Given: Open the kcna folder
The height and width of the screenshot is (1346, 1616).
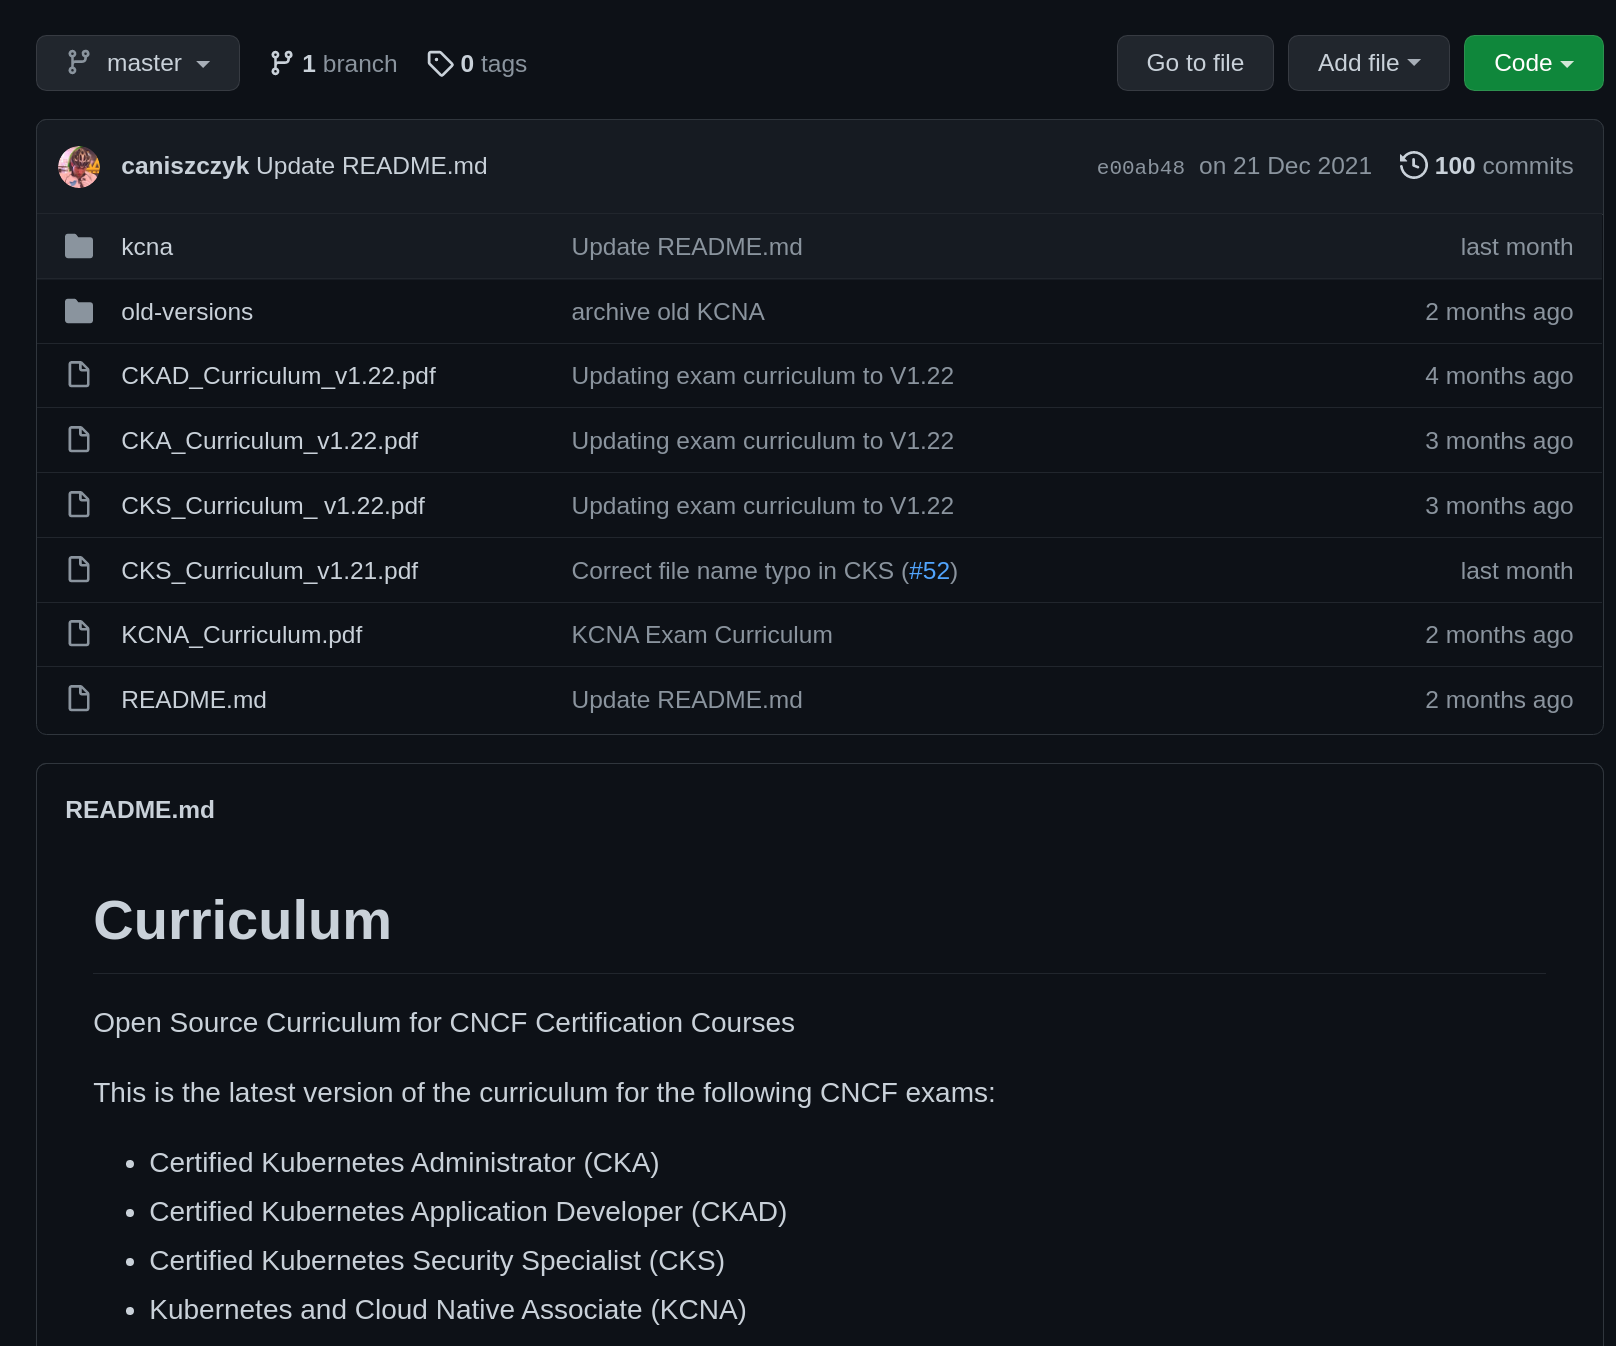Looking at the screenshot, I should pyautogui.click(x=147, y=247).
